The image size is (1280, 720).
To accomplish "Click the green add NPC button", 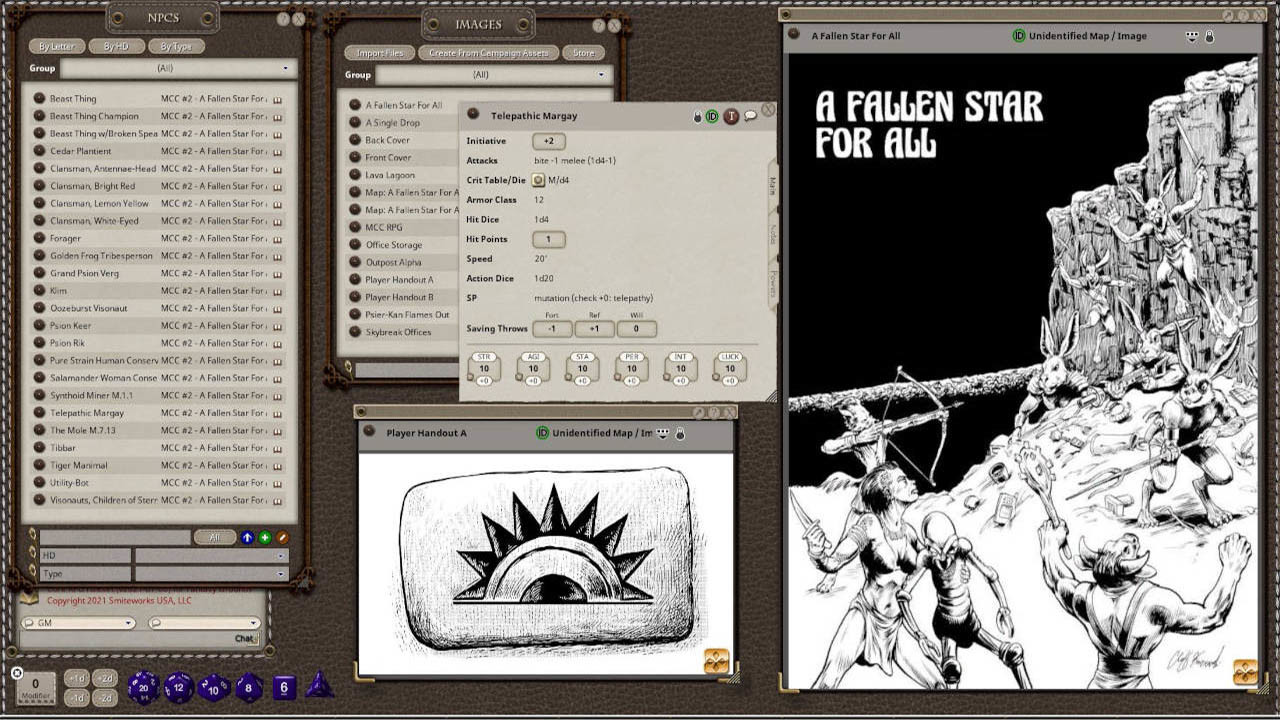I will (265, 538).
